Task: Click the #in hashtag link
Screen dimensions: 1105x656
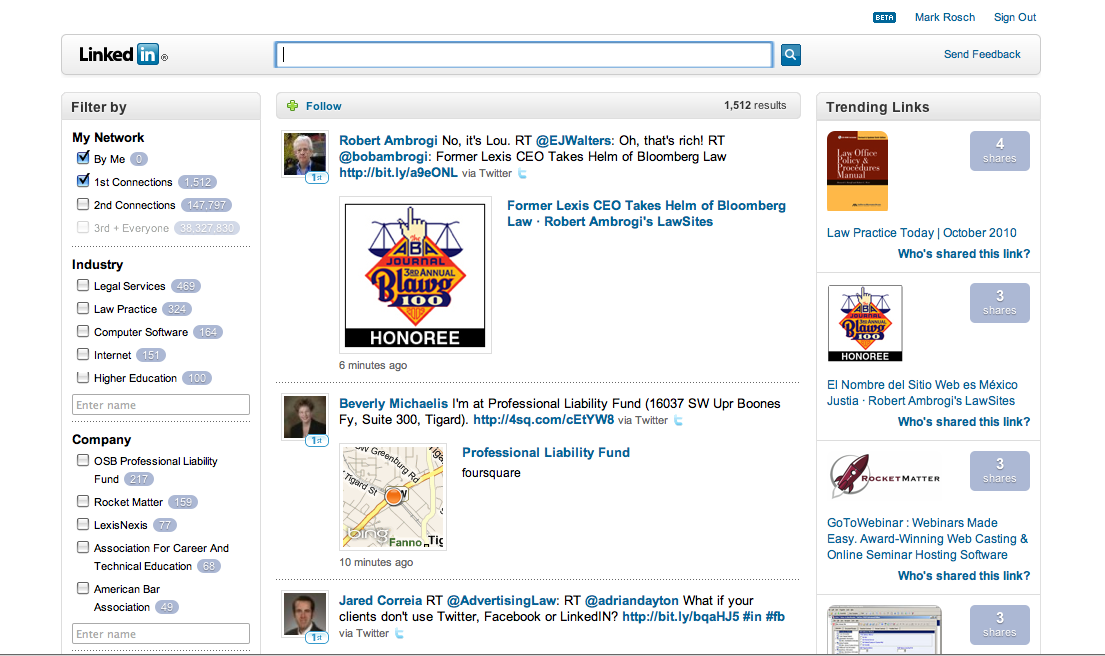Action: click(x=752, y=617)
